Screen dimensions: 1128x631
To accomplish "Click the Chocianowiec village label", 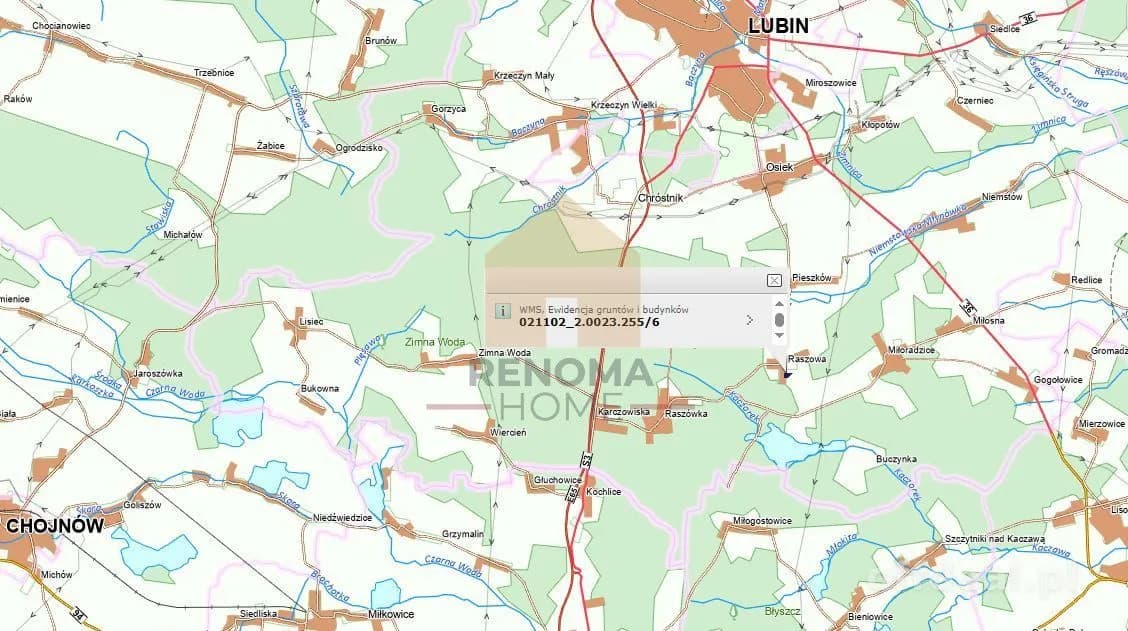I will (62, 26).
